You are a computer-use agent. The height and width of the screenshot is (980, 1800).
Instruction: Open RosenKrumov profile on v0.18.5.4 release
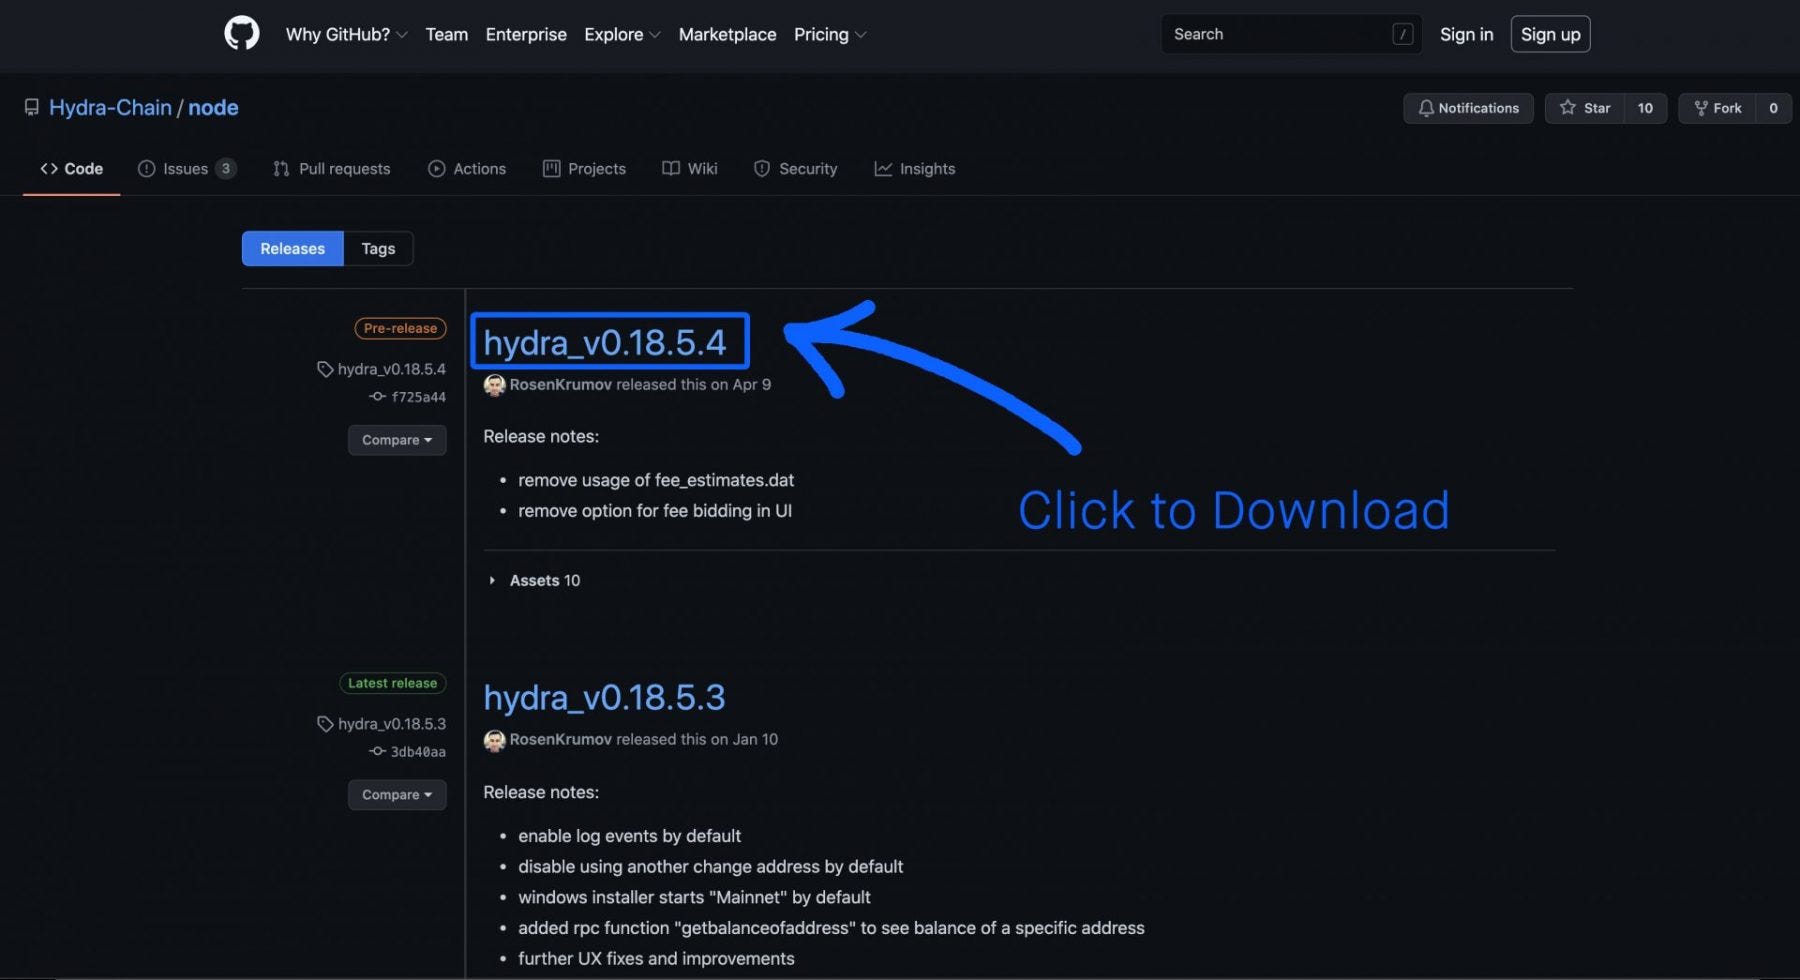coord(560,385)
